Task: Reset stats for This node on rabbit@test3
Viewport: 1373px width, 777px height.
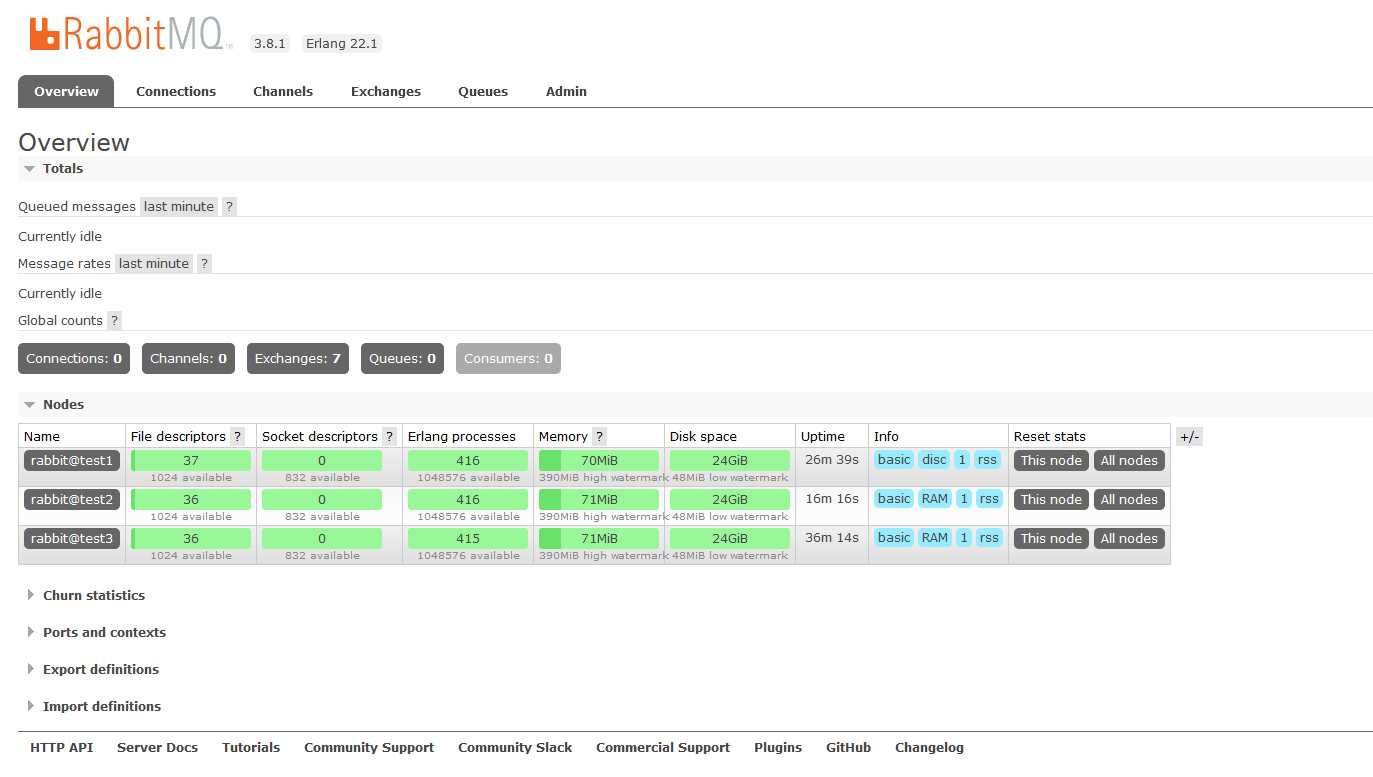Action: (x=1051, y=539)
